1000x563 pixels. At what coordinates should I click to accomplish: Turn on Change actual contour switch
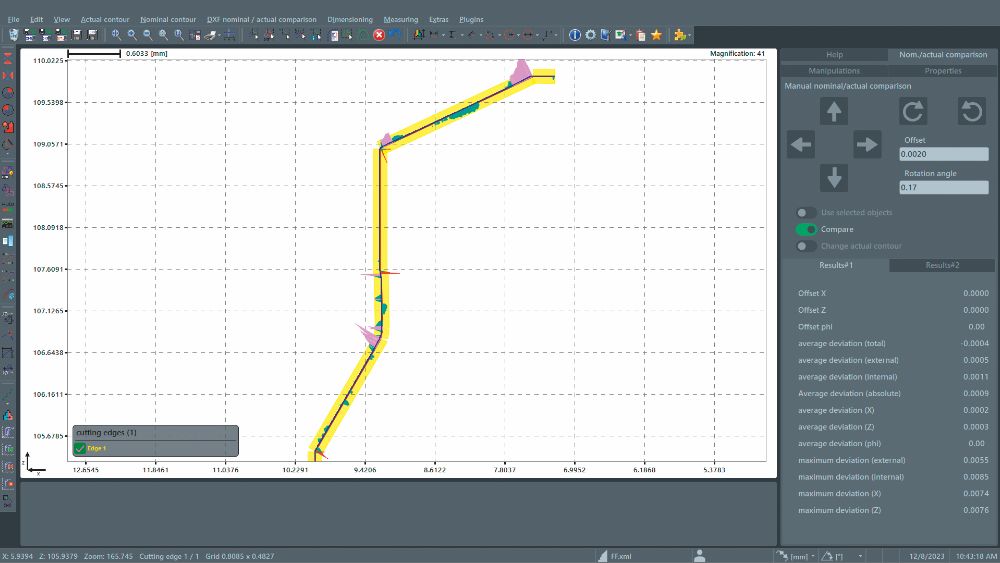coord(806,246)
